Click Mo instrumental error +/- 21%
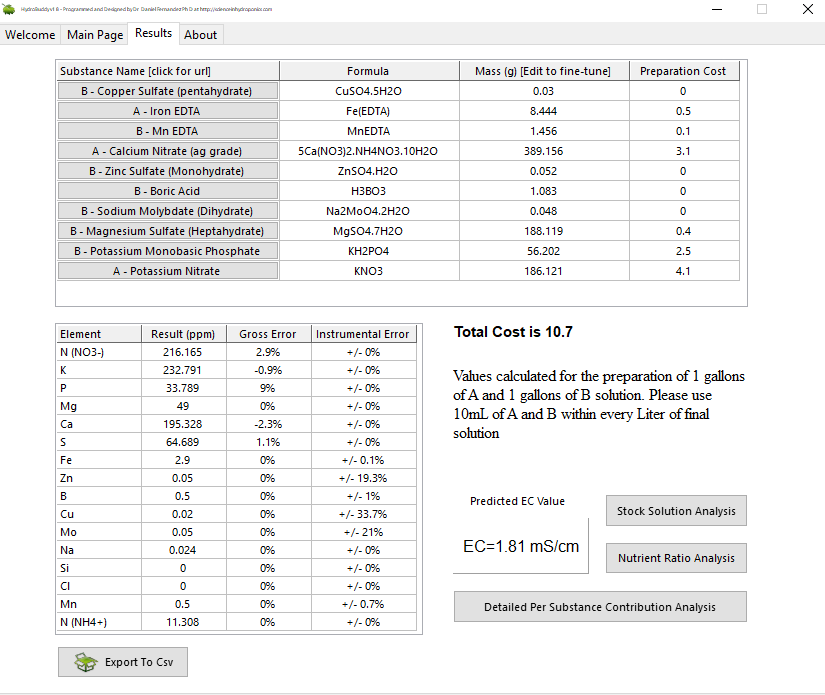The width and height of the screenshot is (825, 695). (364, 532)
